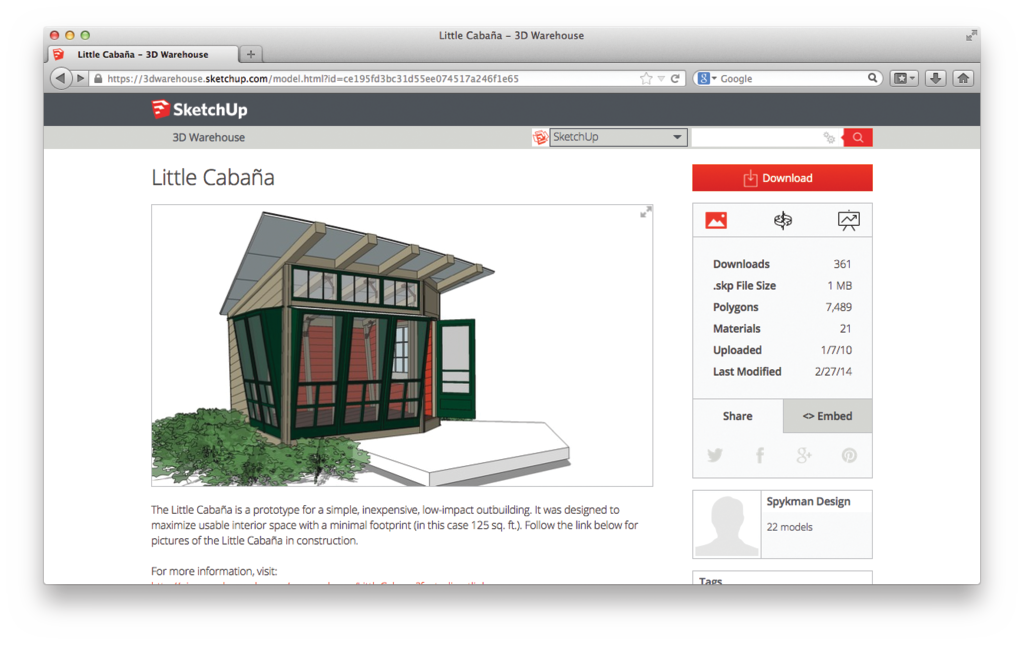This screenshot has width=1024, height=645.
Task: Click the 22 models link
Action: [x=790, y=527]
